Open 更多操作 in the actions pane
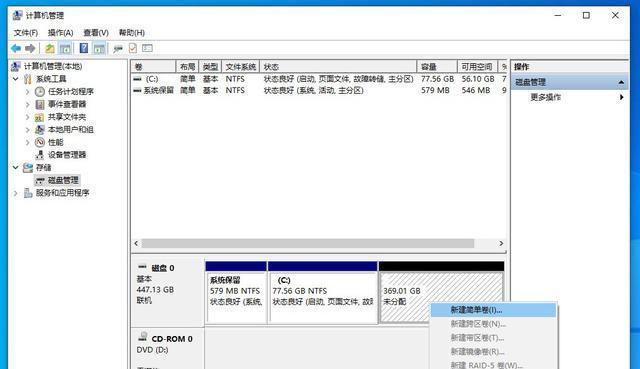Screen dimensions: 640x369 tap(545, 97)
